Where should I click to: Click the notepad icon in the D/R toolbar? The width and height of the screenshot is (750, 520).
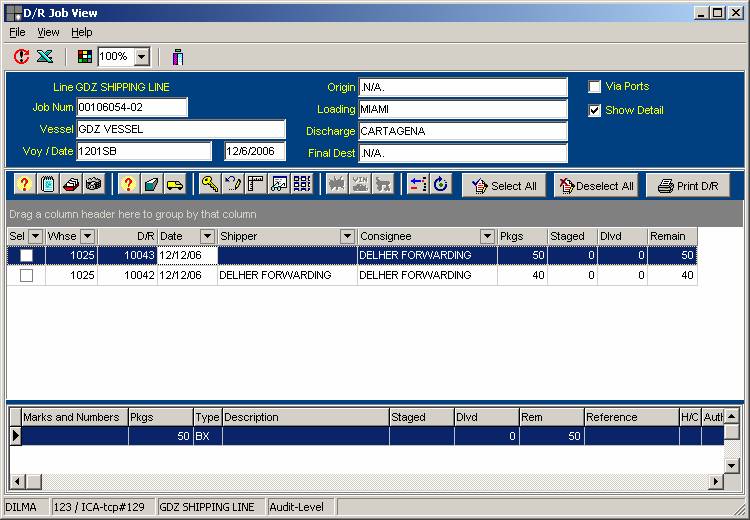(x=47, y=185)
